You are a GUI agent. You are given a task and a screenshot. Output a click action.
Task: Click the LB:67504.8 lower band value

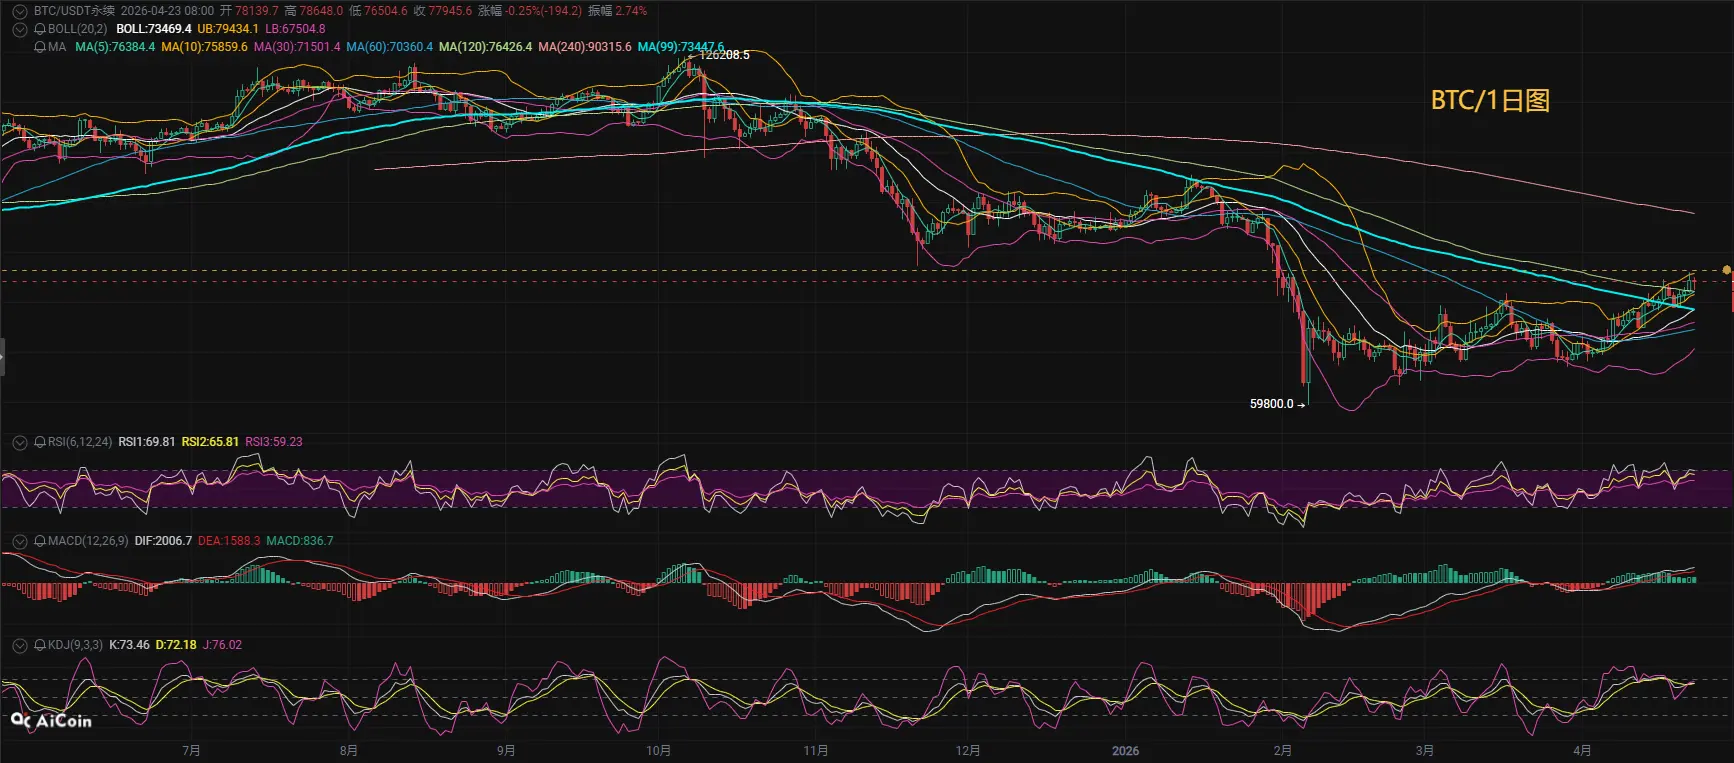[x=295, y=29]
